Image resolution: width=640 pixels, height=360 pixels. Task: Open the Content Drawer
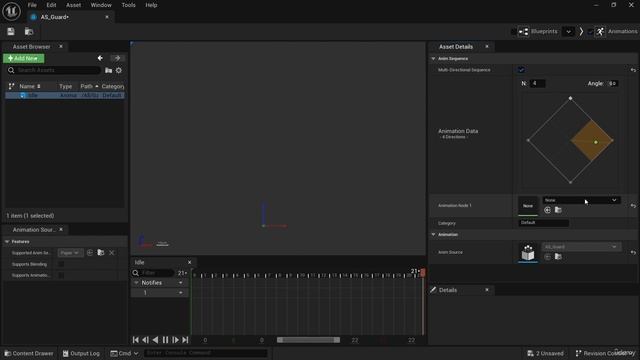click(x=29, y=353)
